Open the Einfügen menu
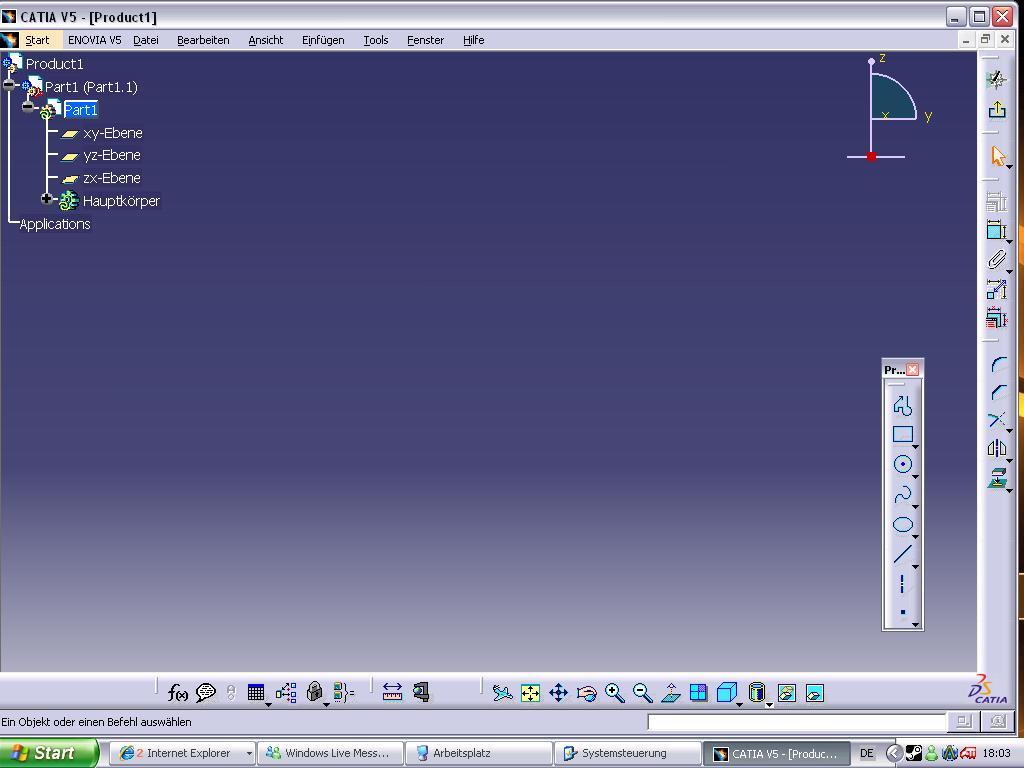 click(323, 40)
